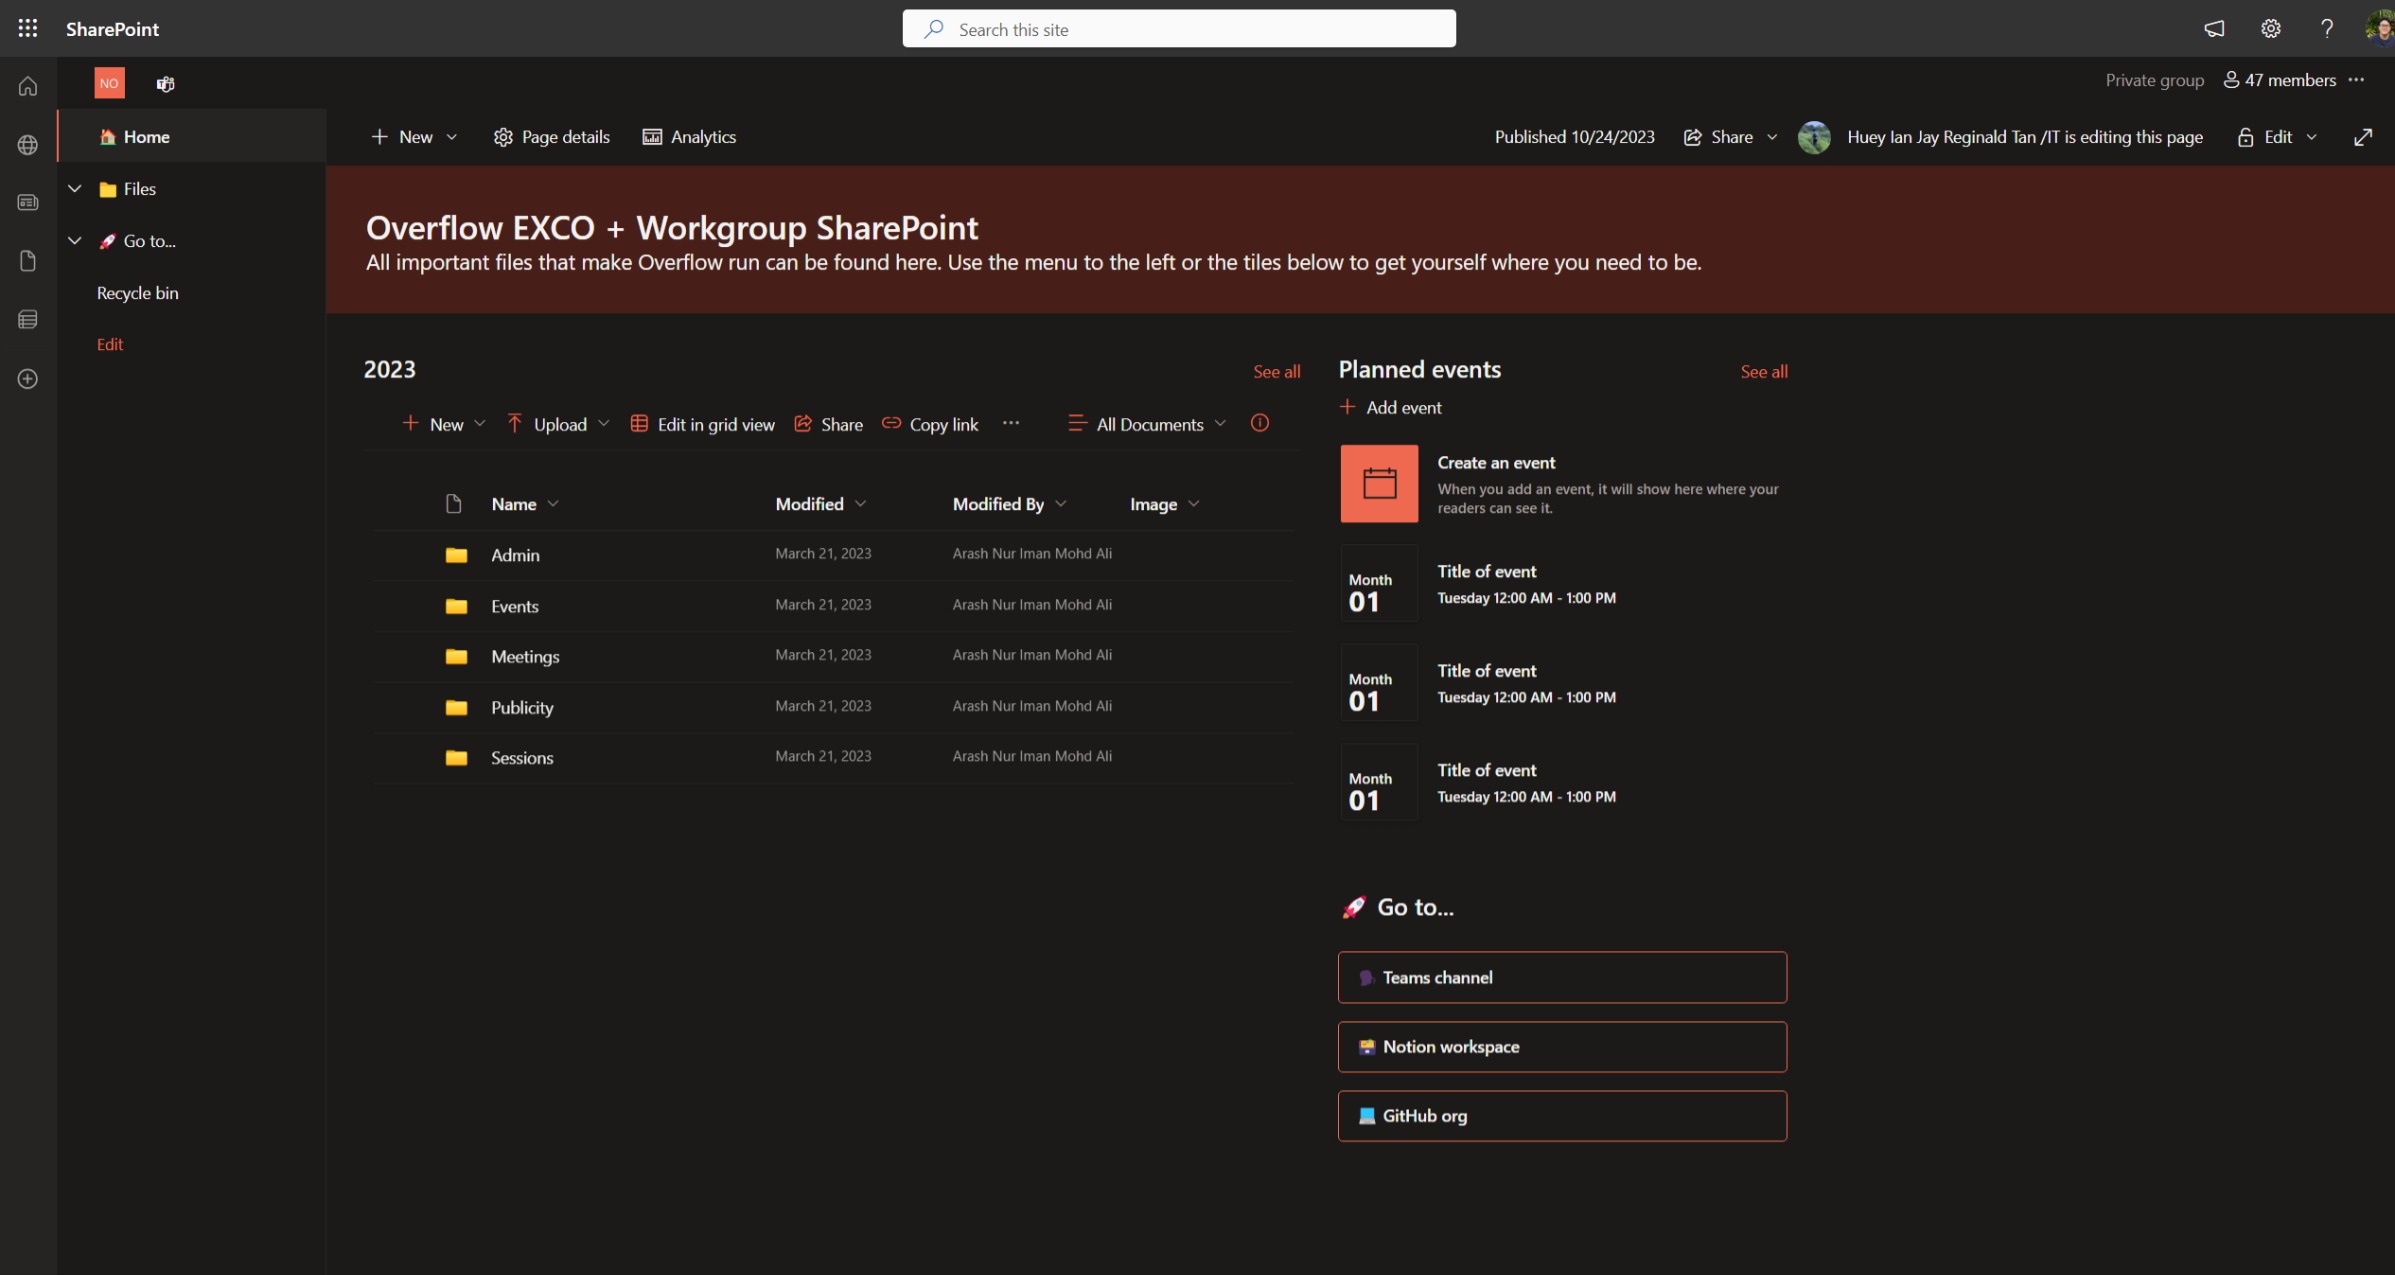
Task: Open the document library info pane icon
Action: (x=1259, y=423)
